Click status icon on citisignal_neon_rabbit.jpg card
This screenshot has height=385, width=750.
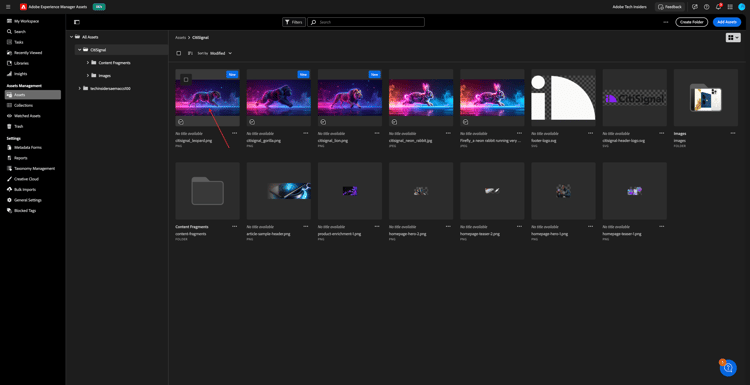(x=395, y=122)
